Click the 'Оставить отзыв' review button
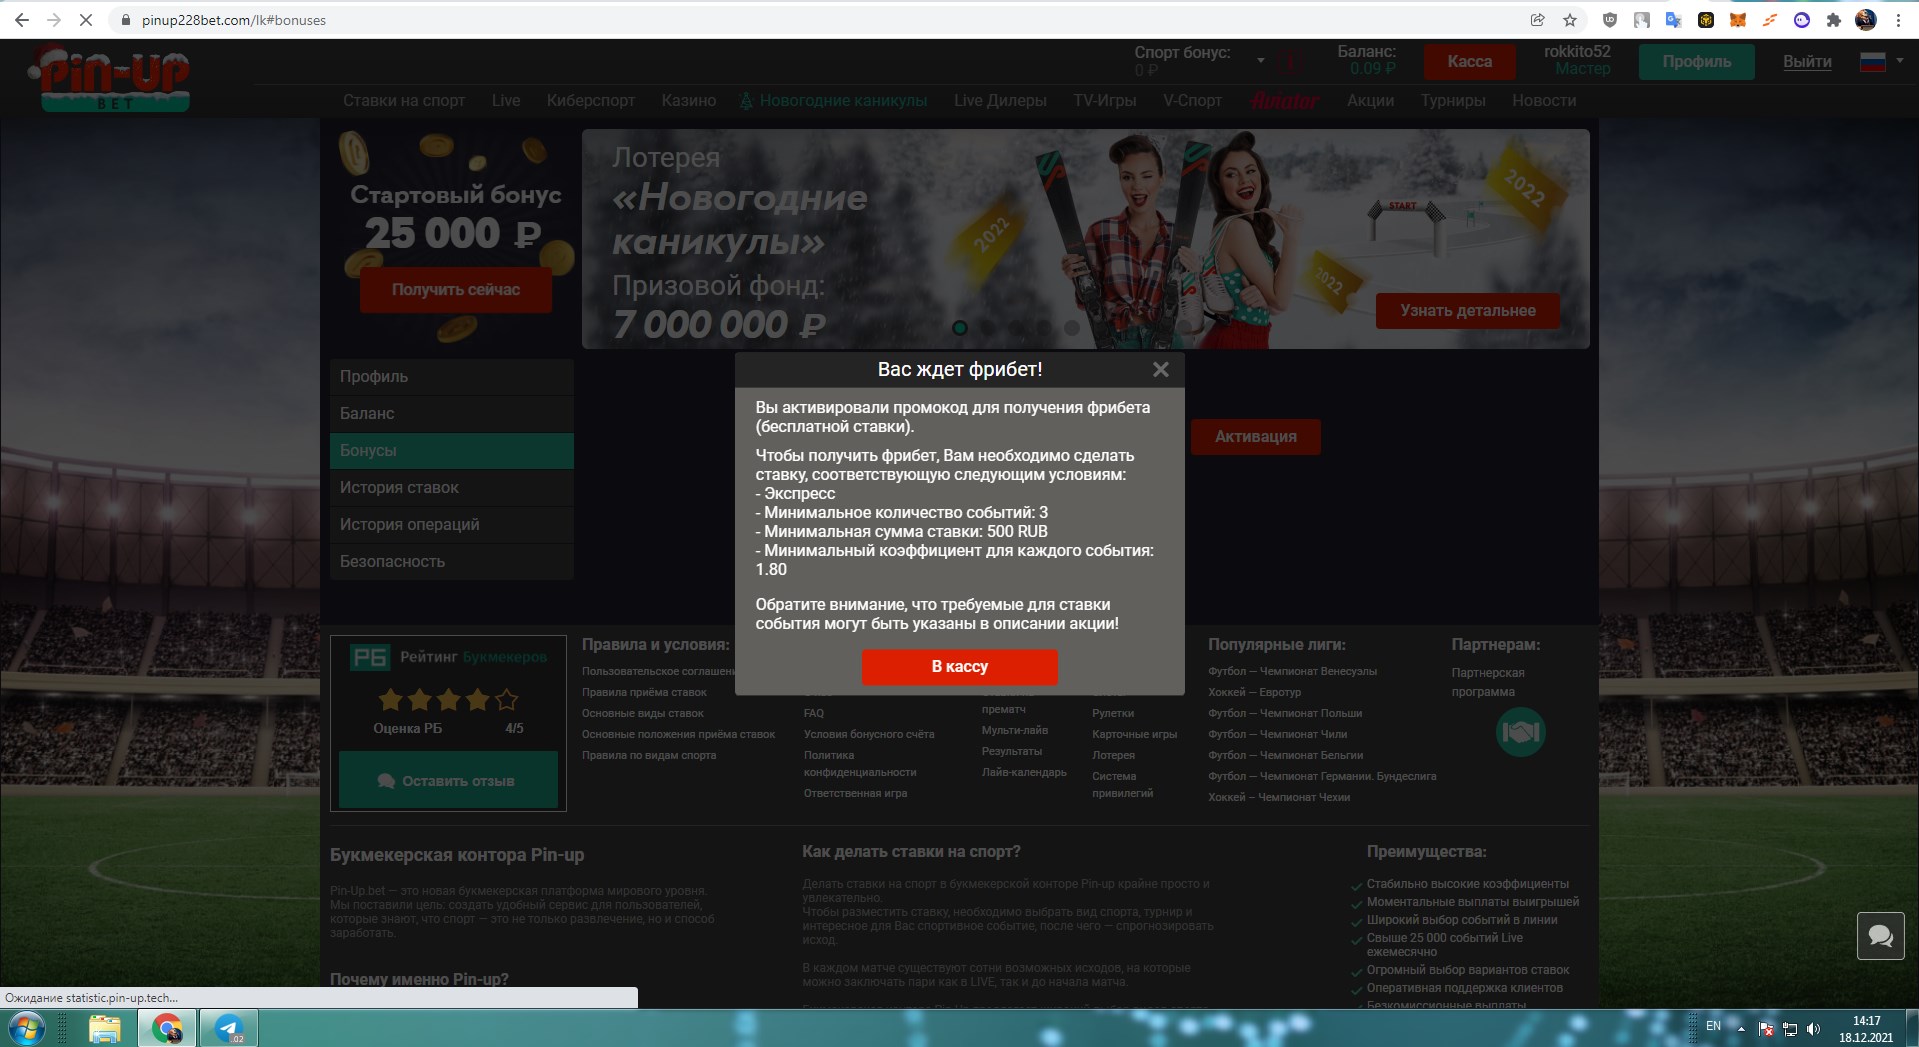This screenshot has width=1919, height=1047. (448, 780)
